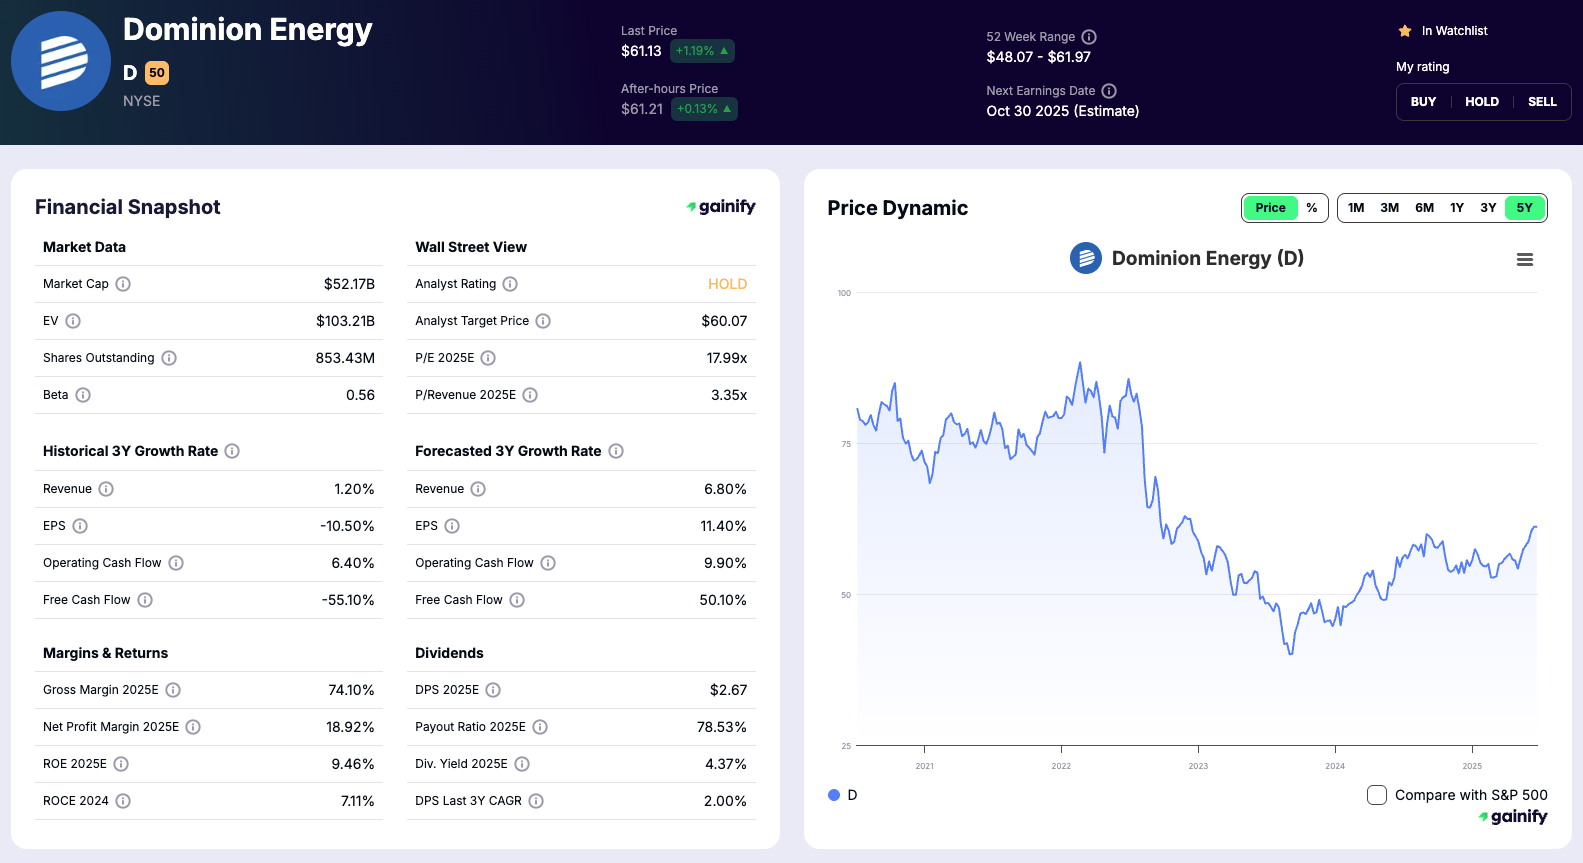Select the 1Y time range

pos(1457,208)
